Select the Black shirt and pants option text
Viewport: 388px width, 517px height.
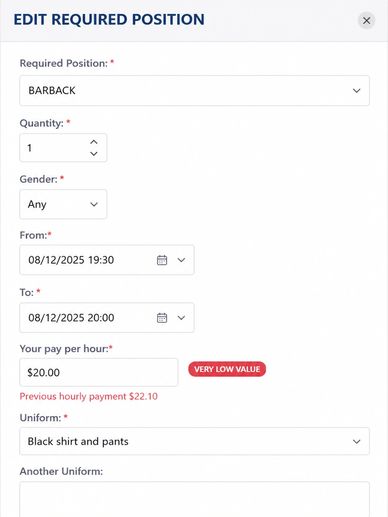[x=78, y=442]
